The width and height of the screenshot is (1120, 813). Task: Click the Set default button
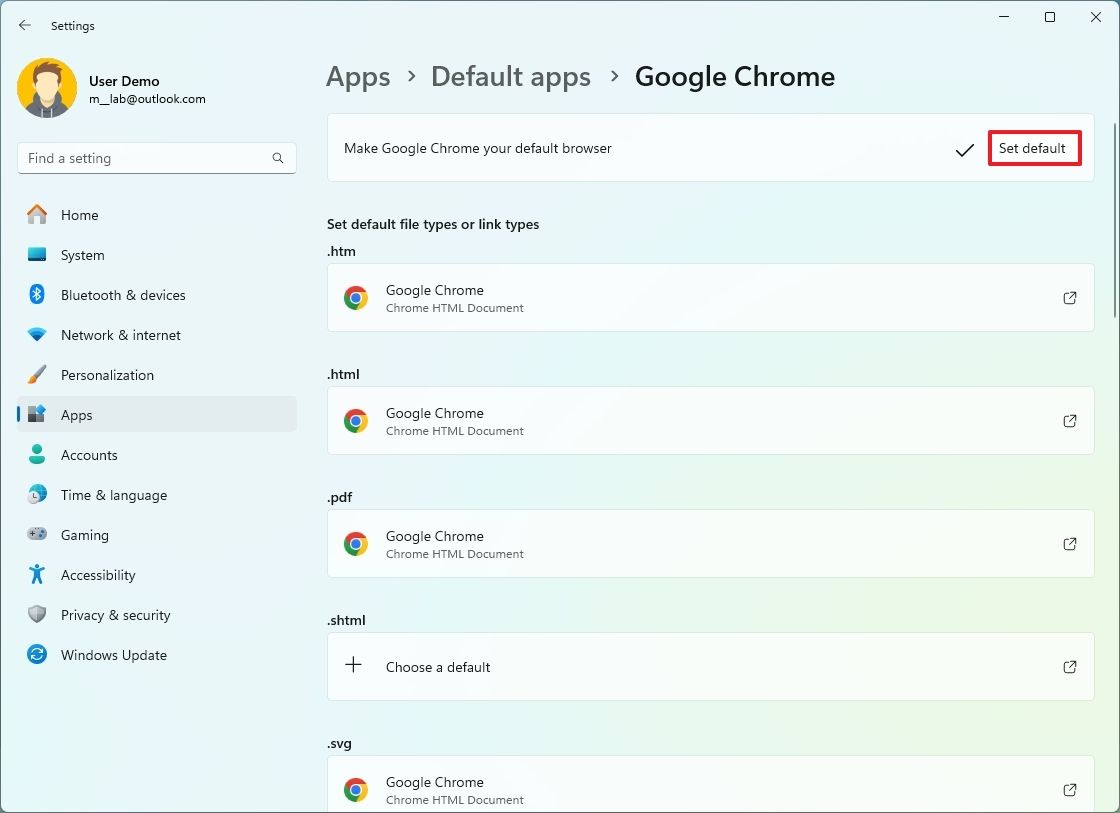tap(1034, 148)
